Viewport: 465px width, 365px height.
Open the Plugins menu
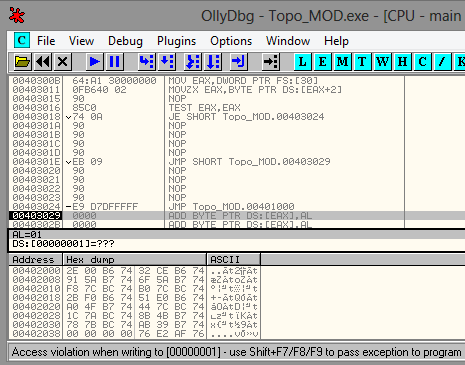176,41
